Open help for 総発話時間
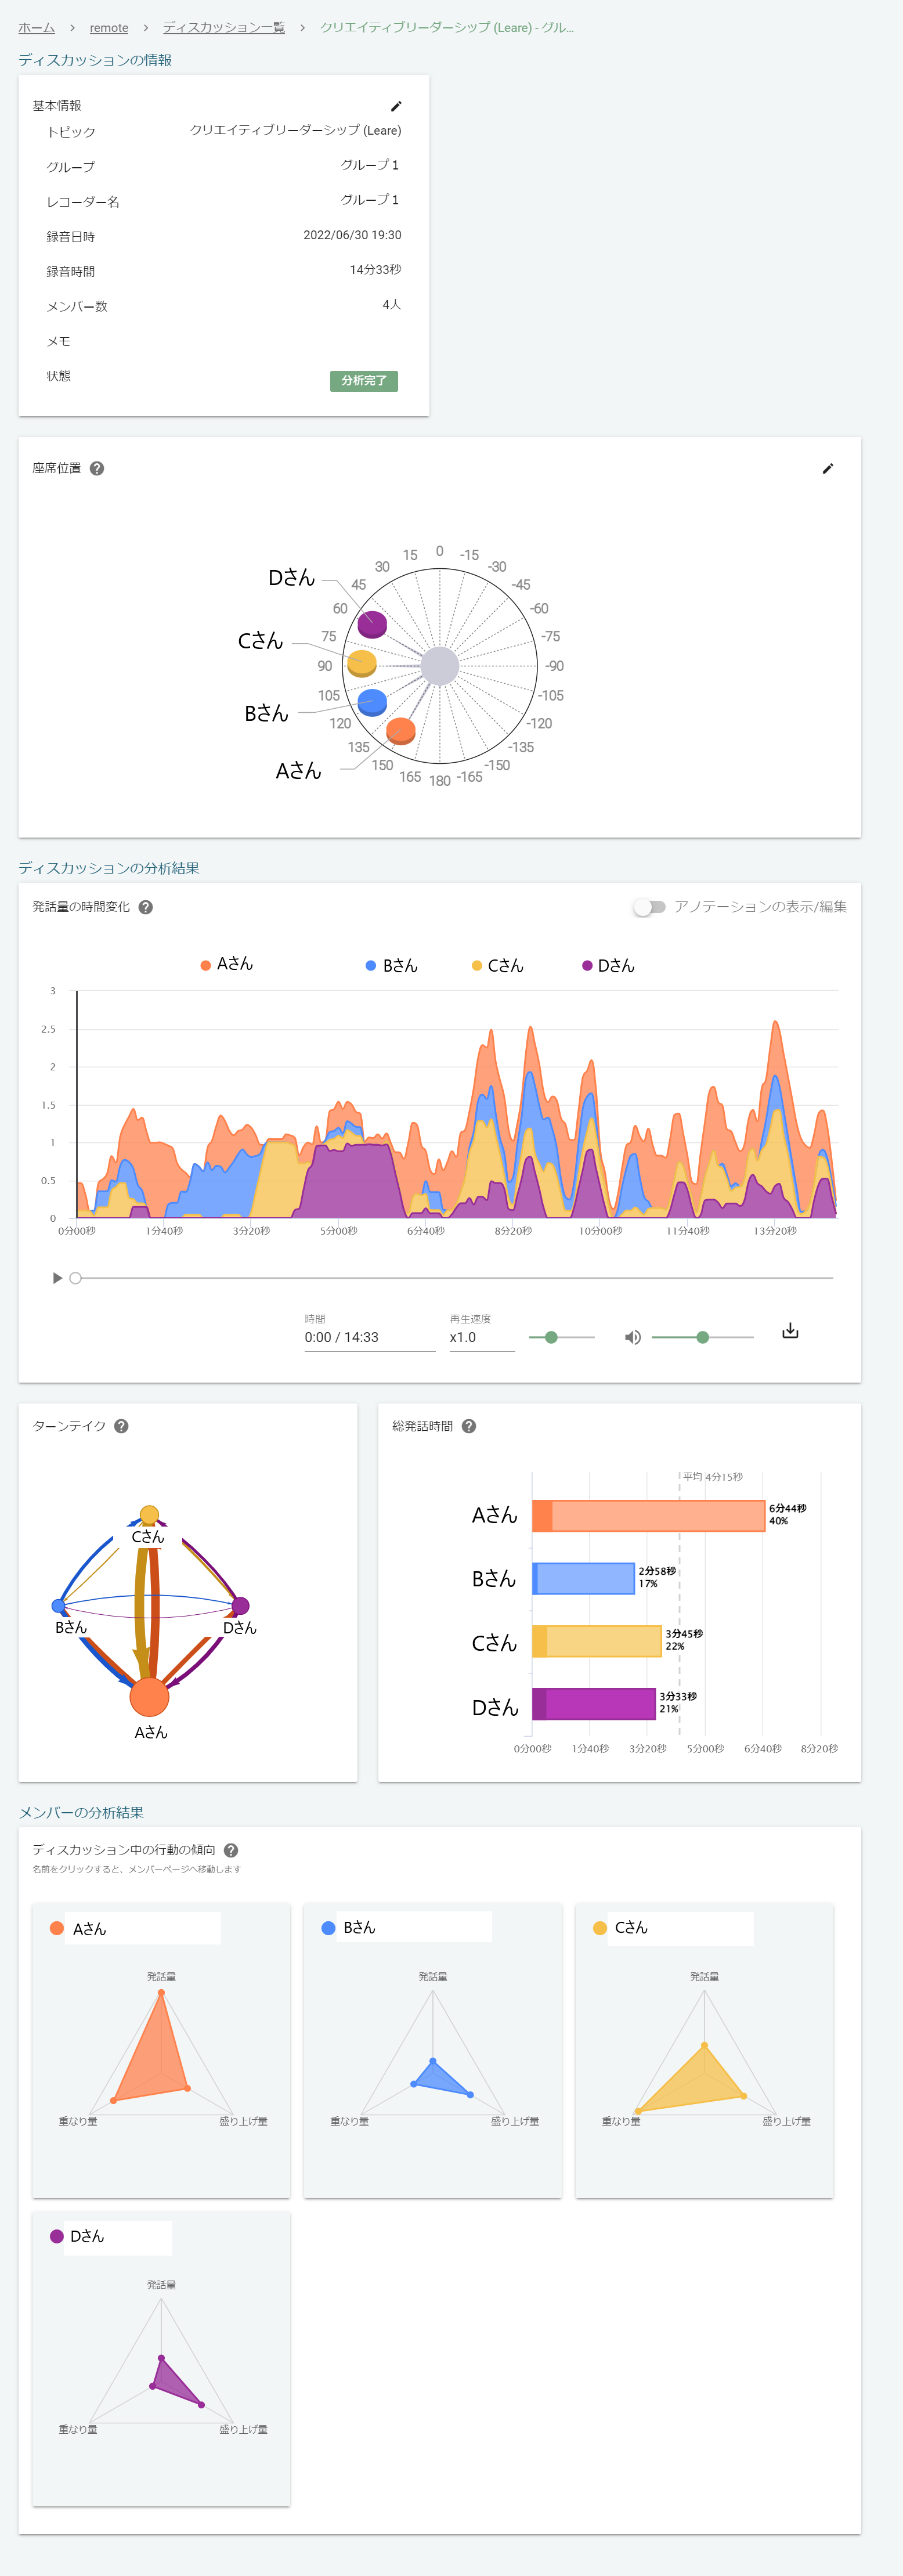Image resolution: width=903 pixels, height=2576 pixels. [469, 1426]
